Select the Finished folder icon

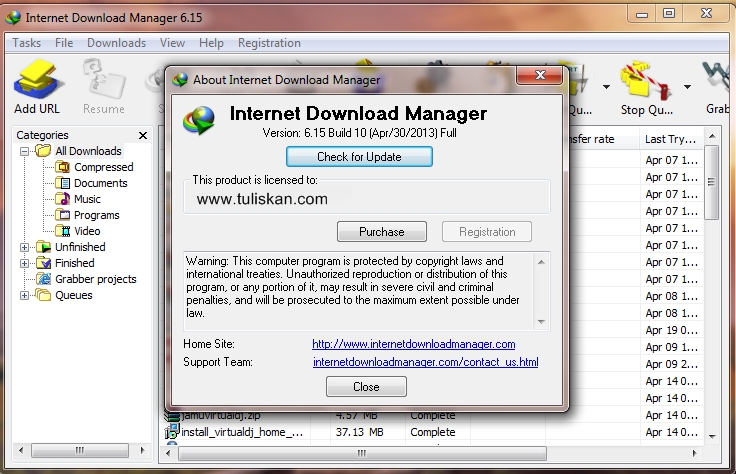click(43, 263)
